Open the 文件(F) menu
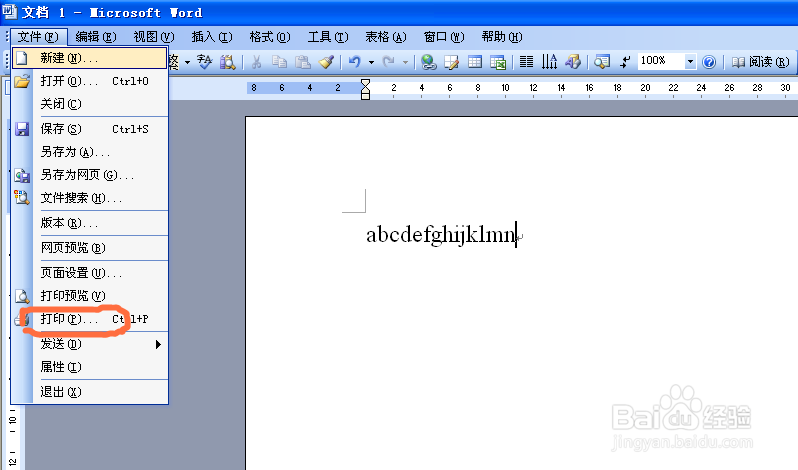The image size is (798, 470). [38, 37]
